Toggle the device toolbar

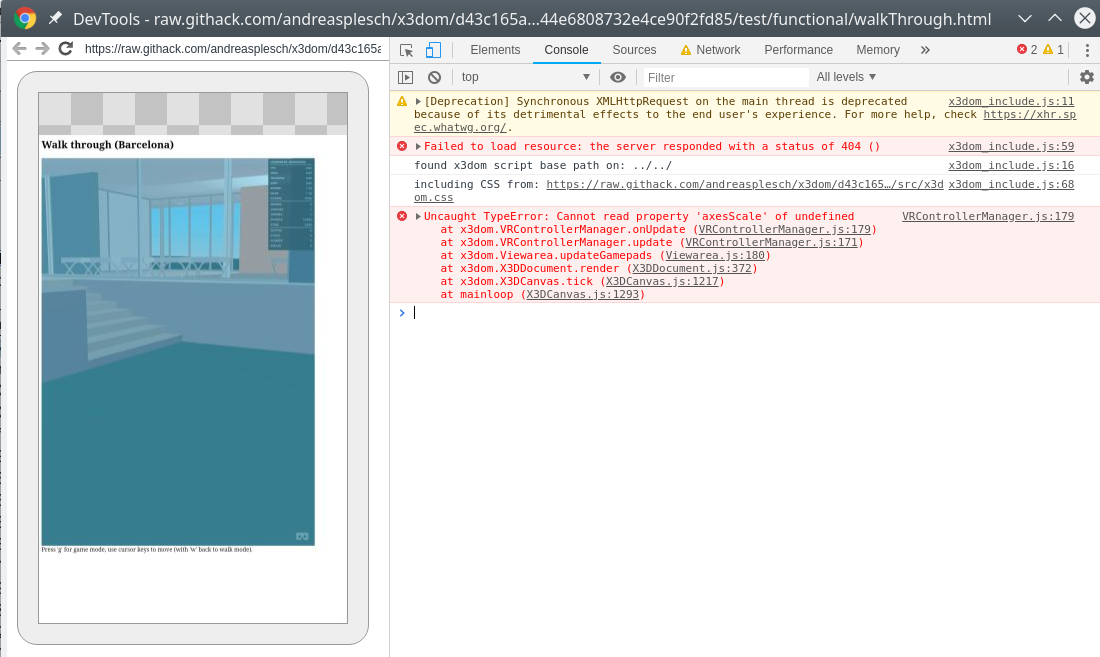click(433, 49)
